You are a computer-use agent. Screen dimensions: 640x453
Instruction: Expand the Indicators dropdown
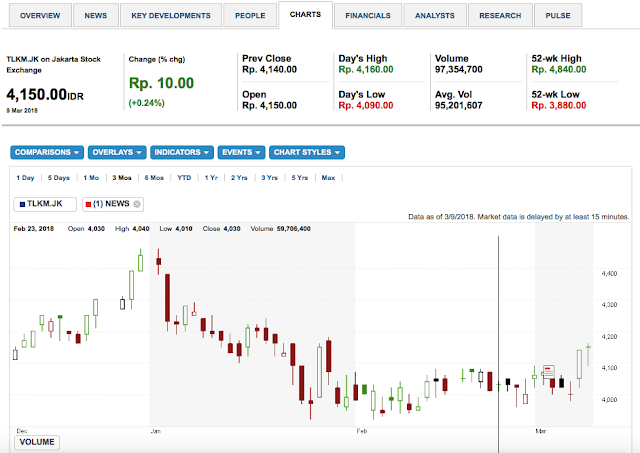pyautogui.click(x=182, y=152)
